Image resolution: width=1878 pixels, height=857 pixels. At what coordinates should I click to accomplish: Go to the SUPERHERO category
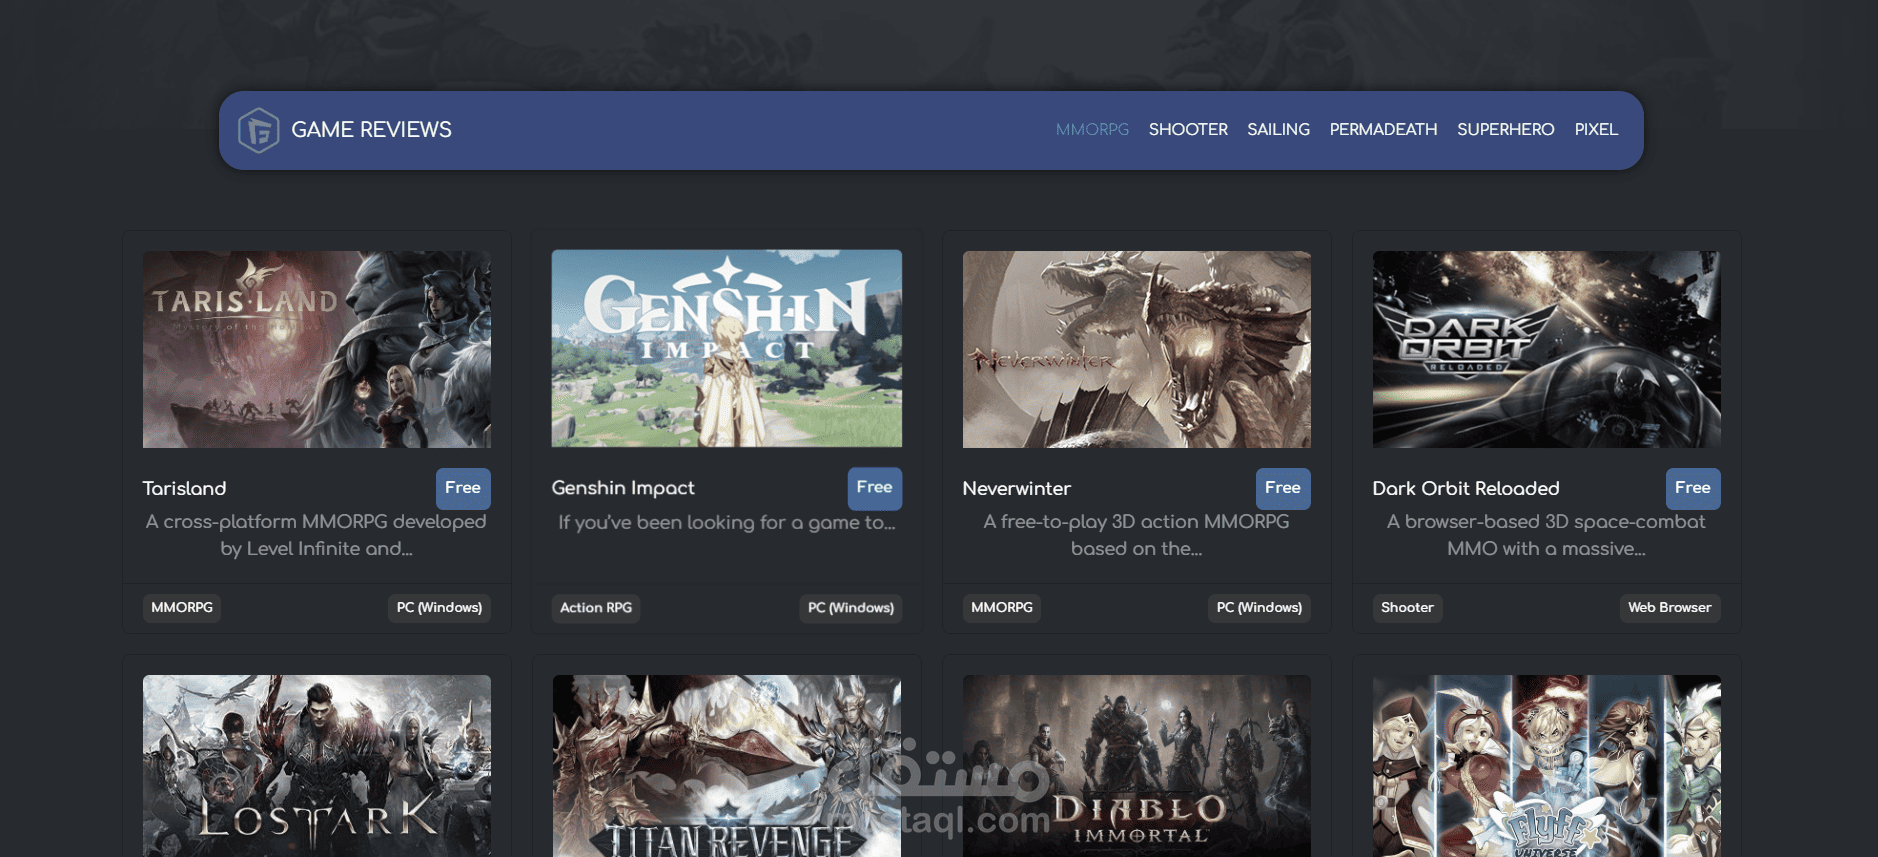(1505, 130)
